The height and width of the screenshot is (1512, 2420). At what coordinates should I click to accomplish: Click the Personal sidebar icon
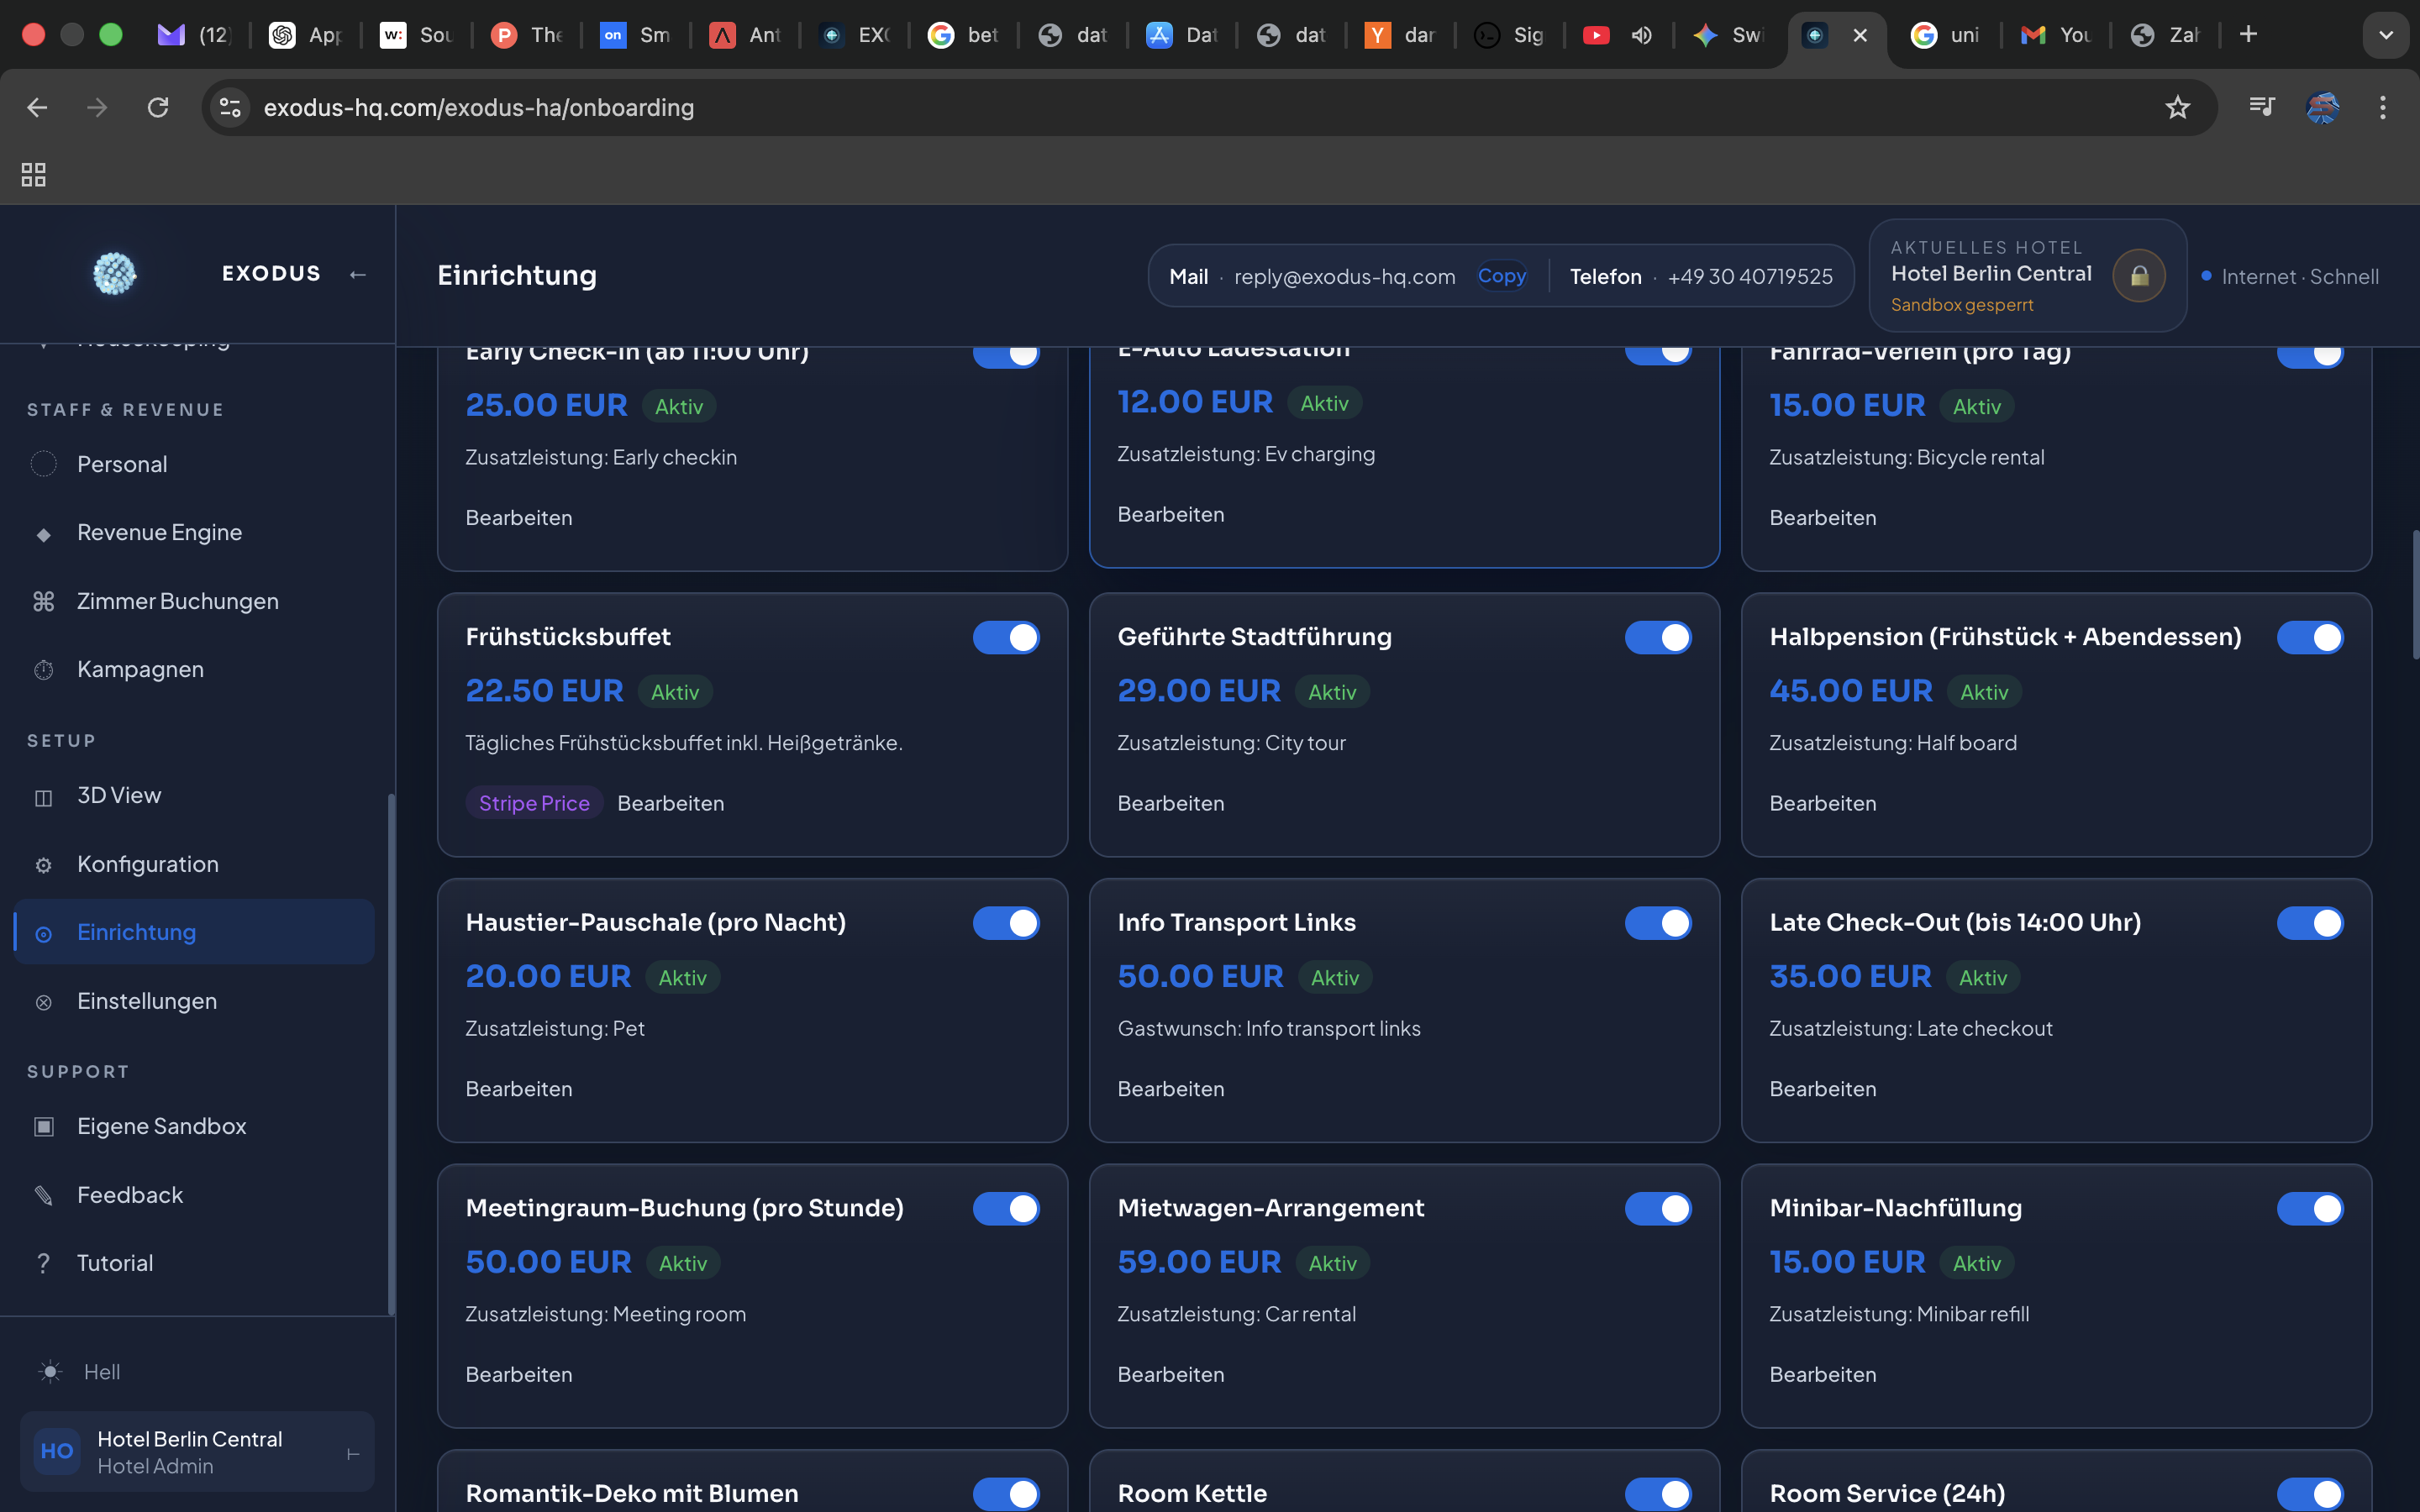click(43, 464)
